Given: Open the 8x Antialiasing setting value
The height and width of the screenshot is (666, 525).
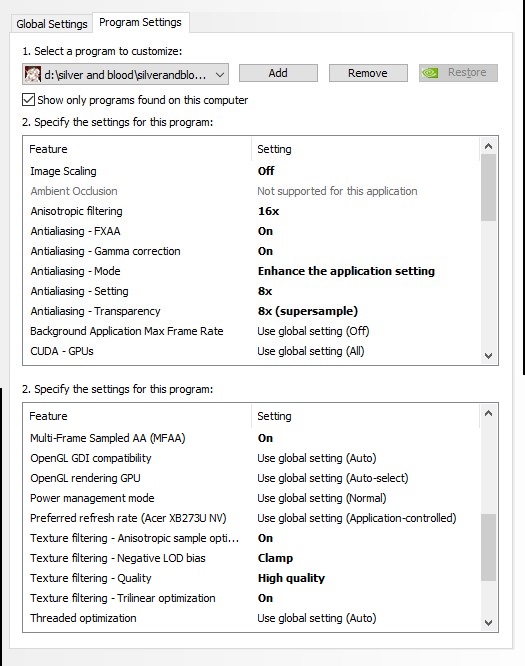Looking at the screenshot, I should (x=265, y=291).
